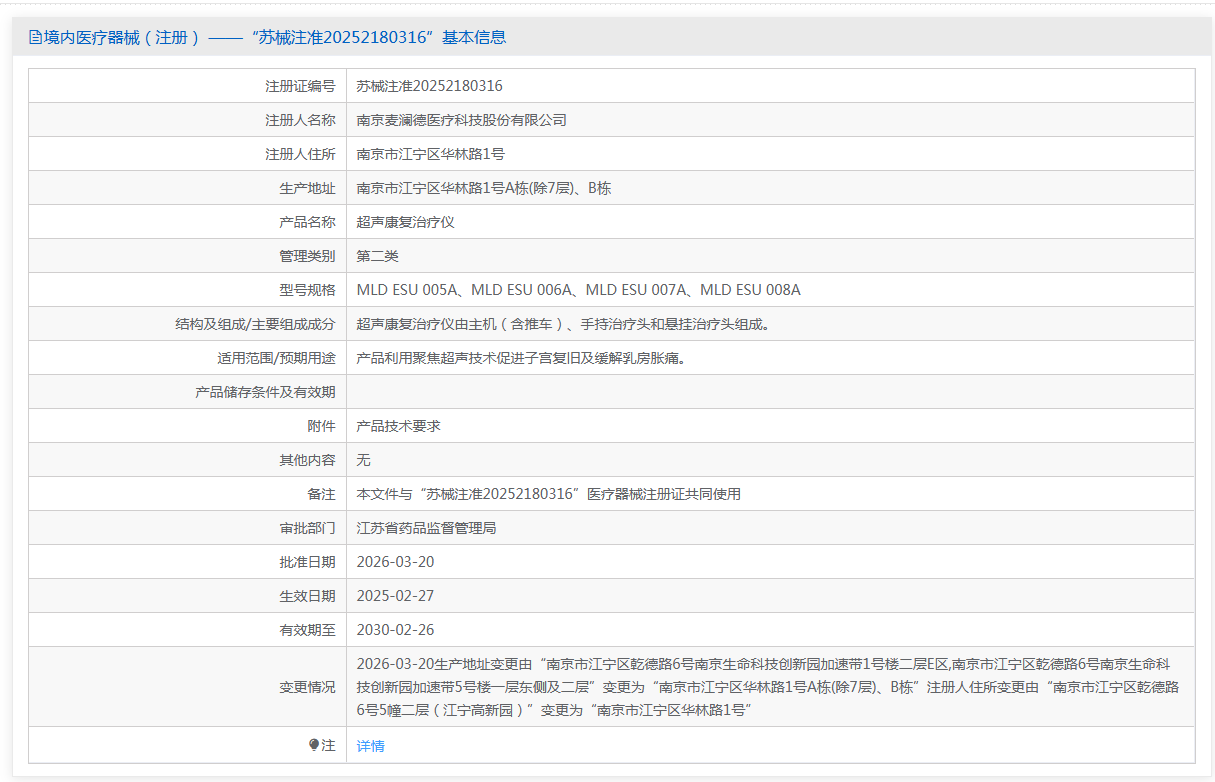Click the 有效期至 label
1215x782 pixels.
[x=307, y=630]
